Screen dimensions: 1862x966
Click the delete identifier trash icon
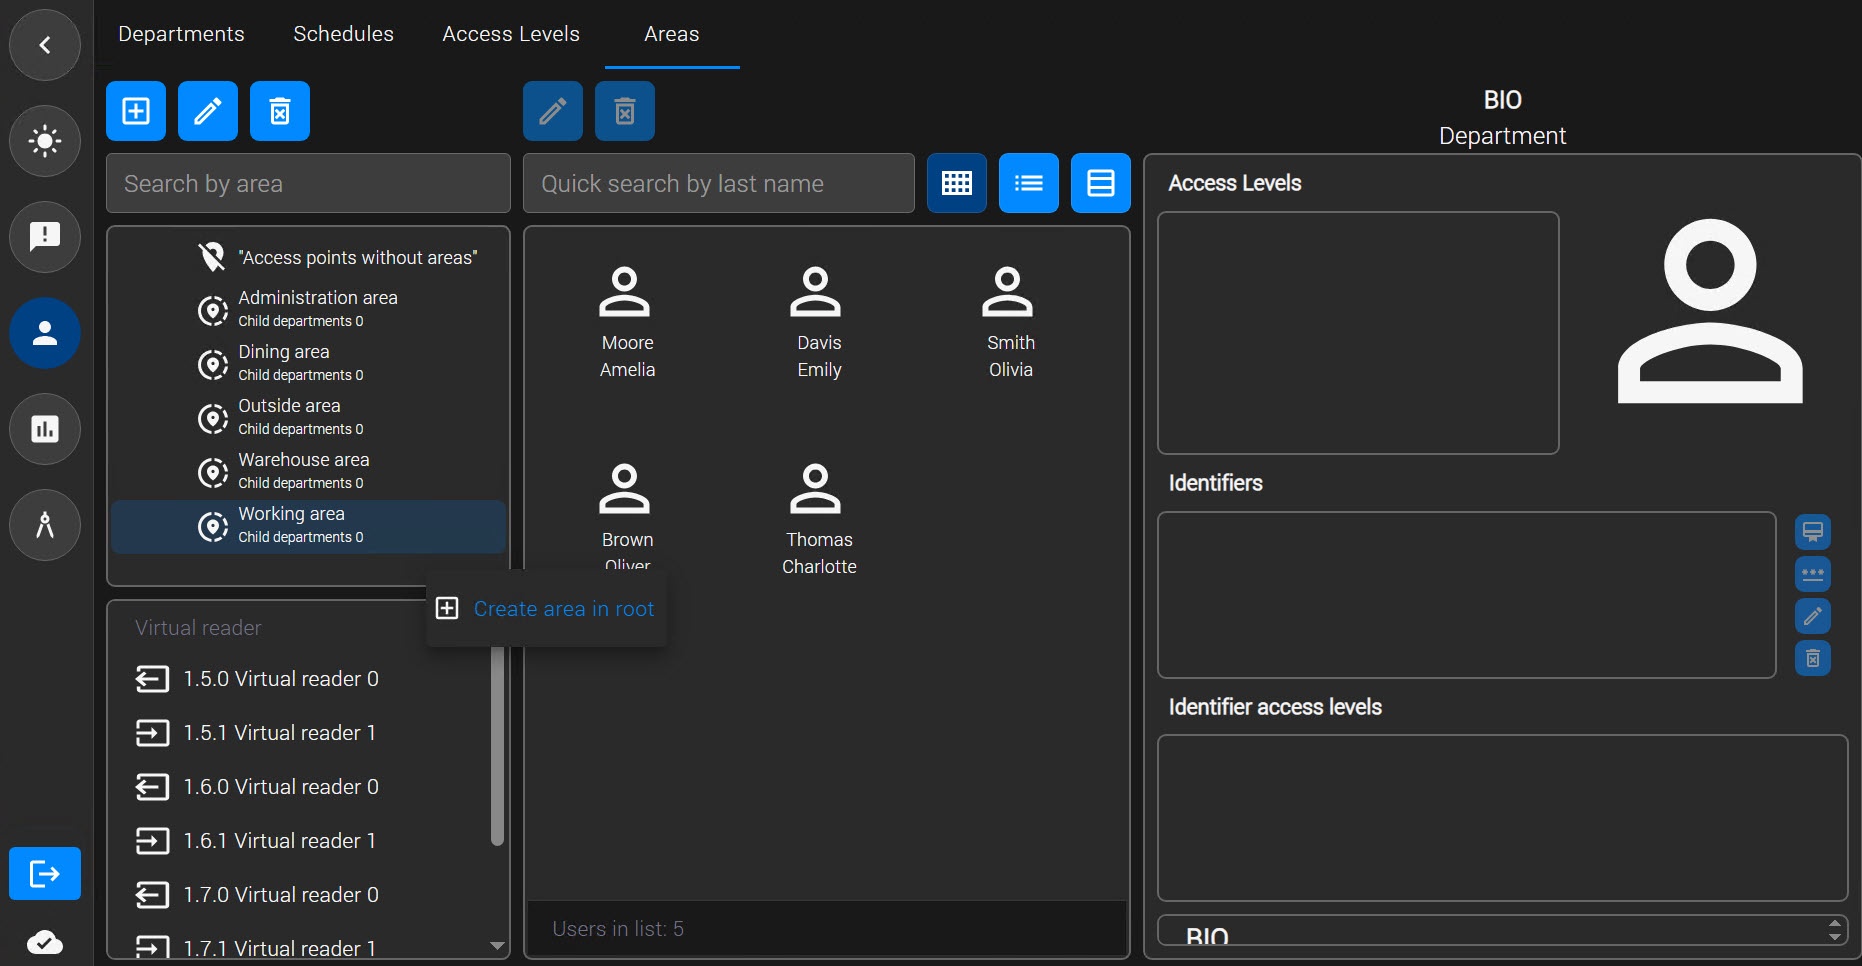coord(1813,658)
